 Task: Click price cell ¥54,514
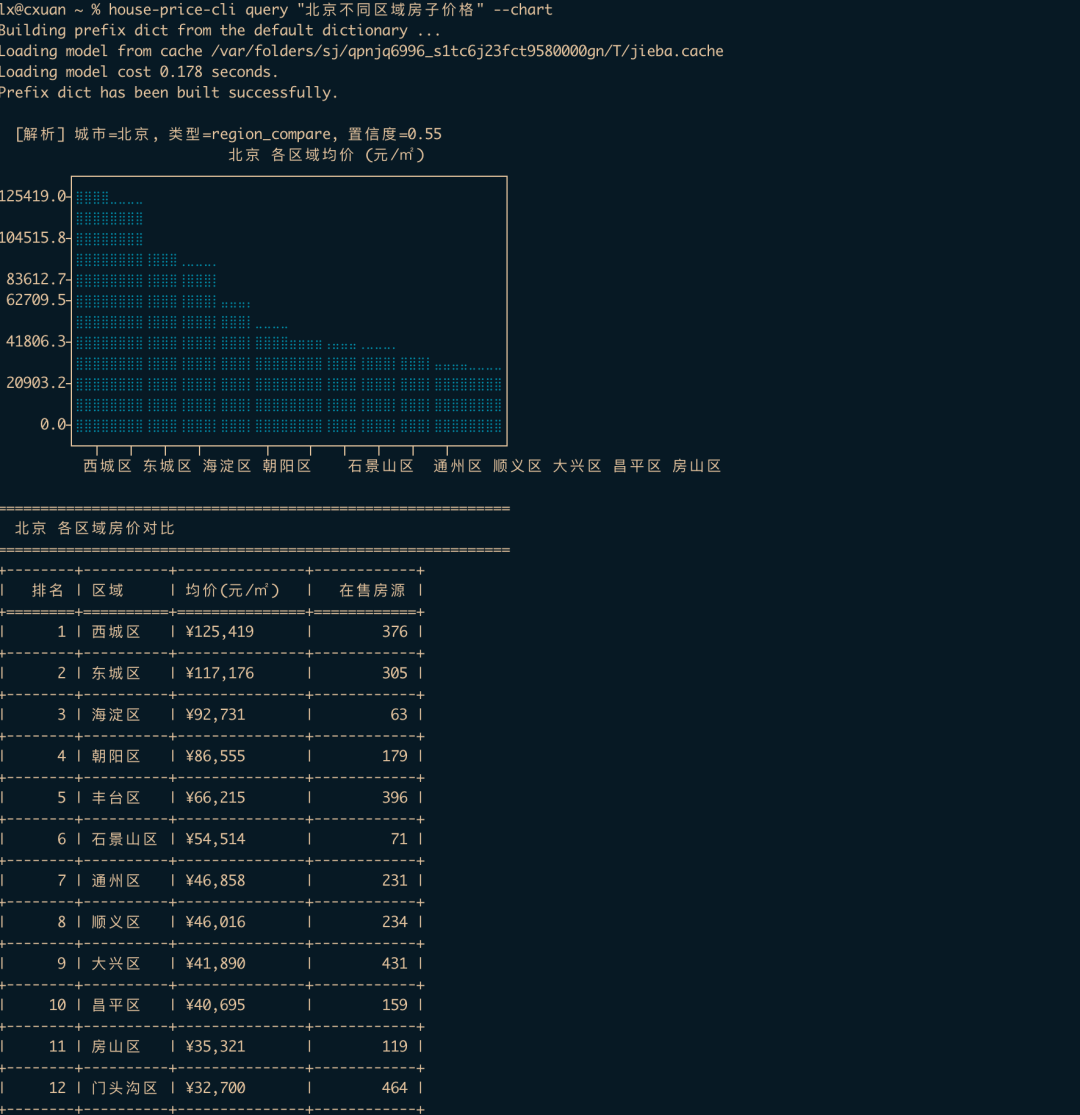(x=215, y=839)
